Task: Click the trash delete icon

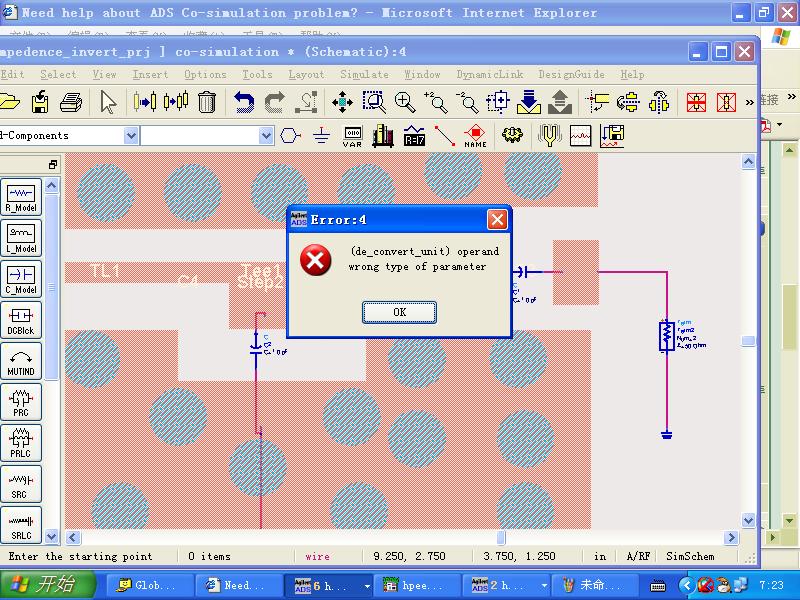Action: [x=207, y=102]
